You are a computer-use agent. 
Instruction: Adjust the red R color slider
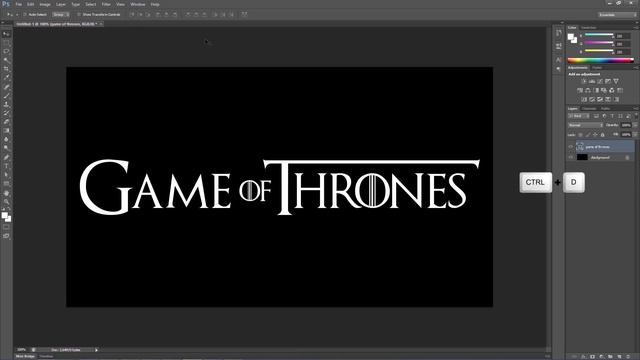(x=599, y=35)
